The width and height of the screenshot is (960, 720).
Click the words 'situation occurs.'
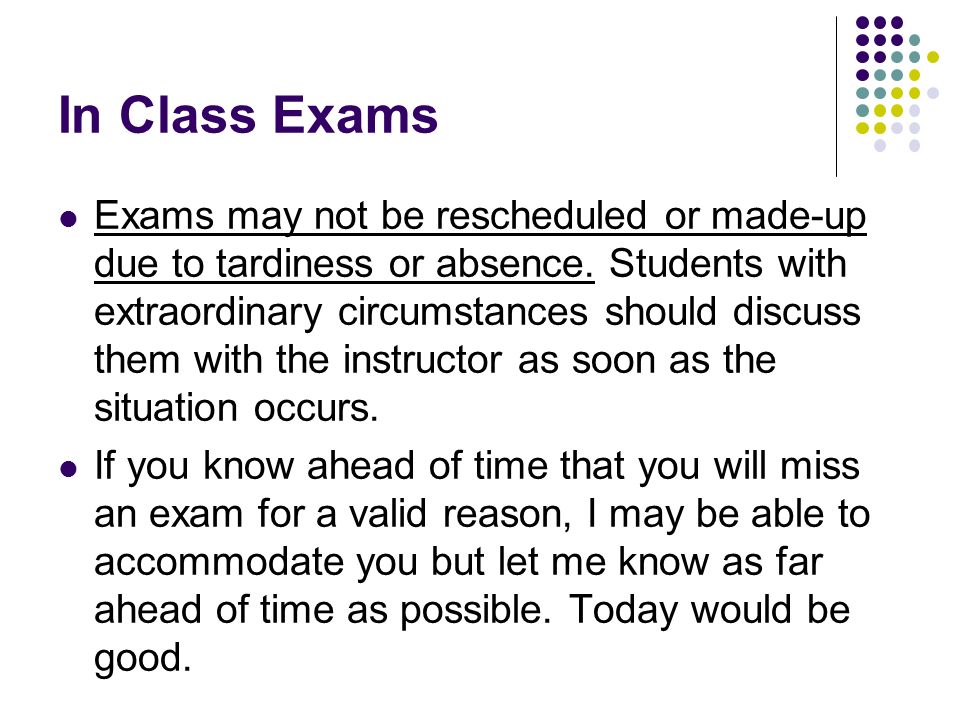[236, 408]
